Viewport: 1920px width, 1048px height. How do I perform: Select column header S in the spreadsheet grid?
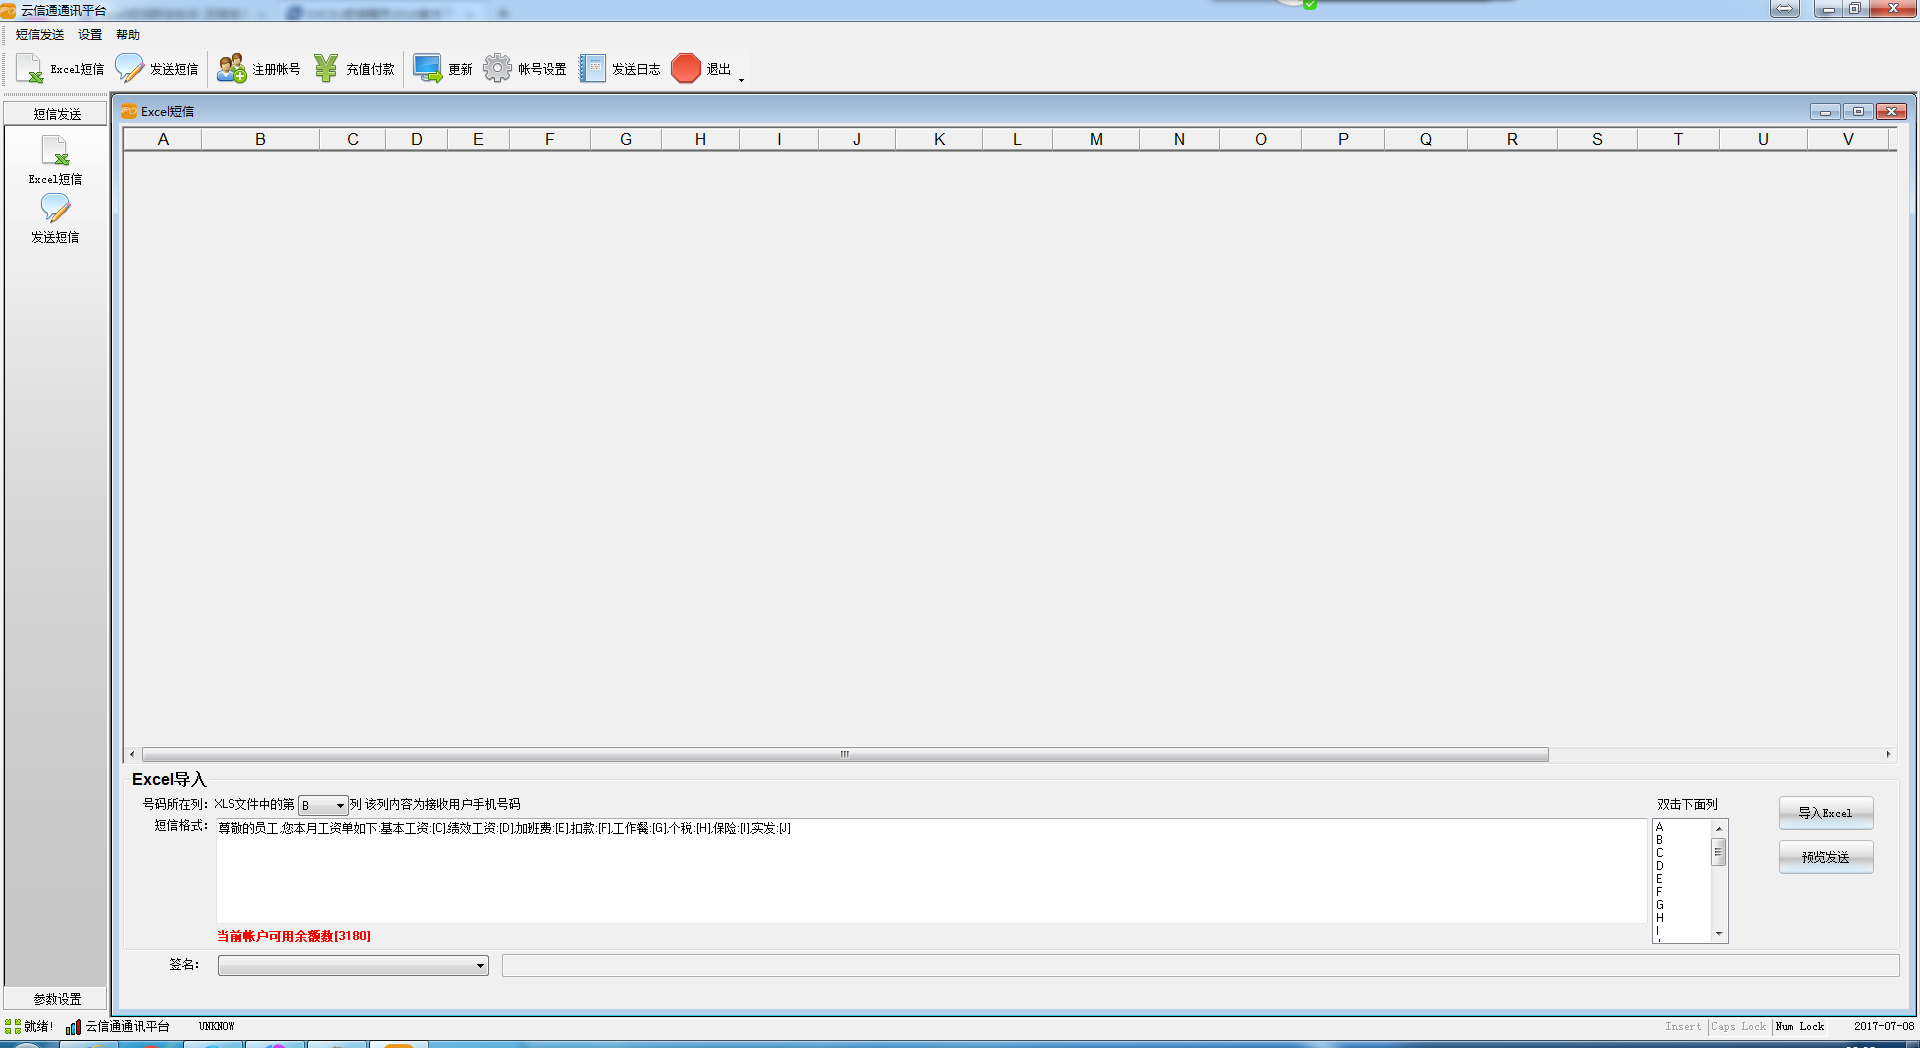1597,139
